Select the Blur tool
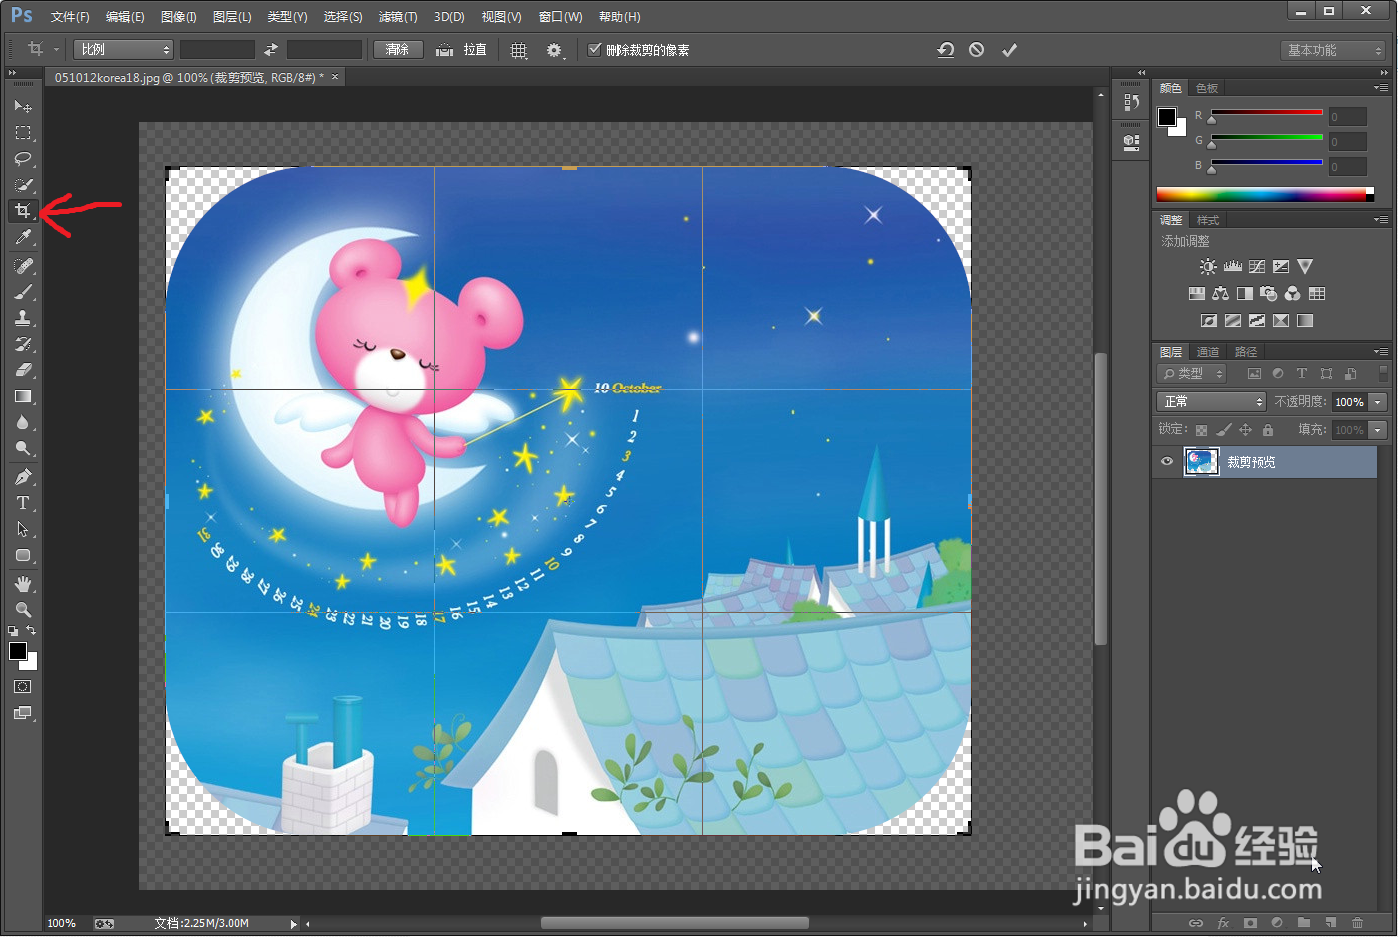 (22, 422)
